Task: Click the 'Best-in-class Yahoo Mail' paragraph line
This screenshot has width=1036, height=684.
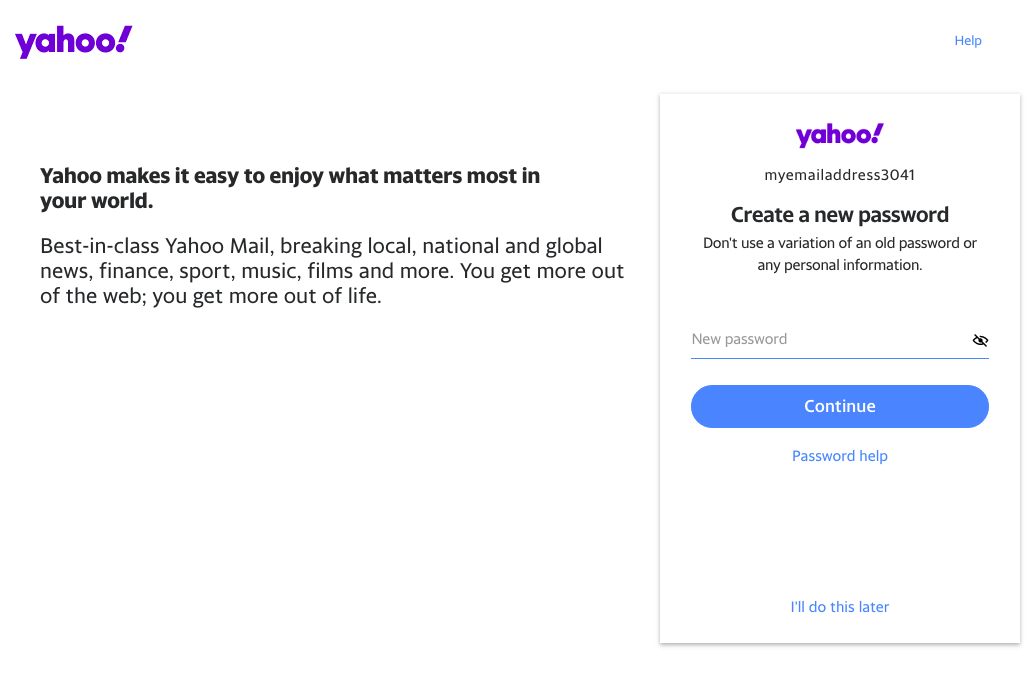Action: (321, 246)
